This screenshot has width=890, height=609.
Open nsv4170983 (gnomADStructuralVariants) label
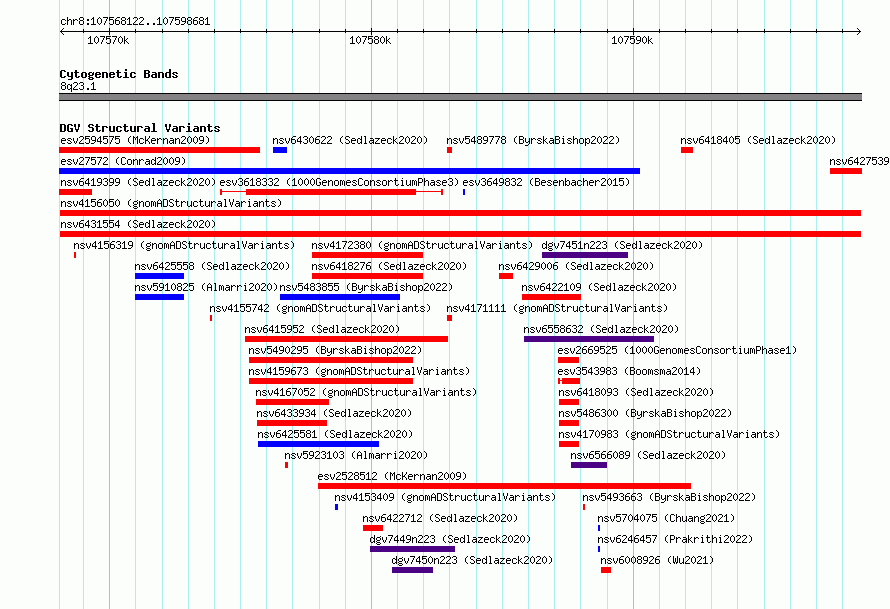(669, 434)
